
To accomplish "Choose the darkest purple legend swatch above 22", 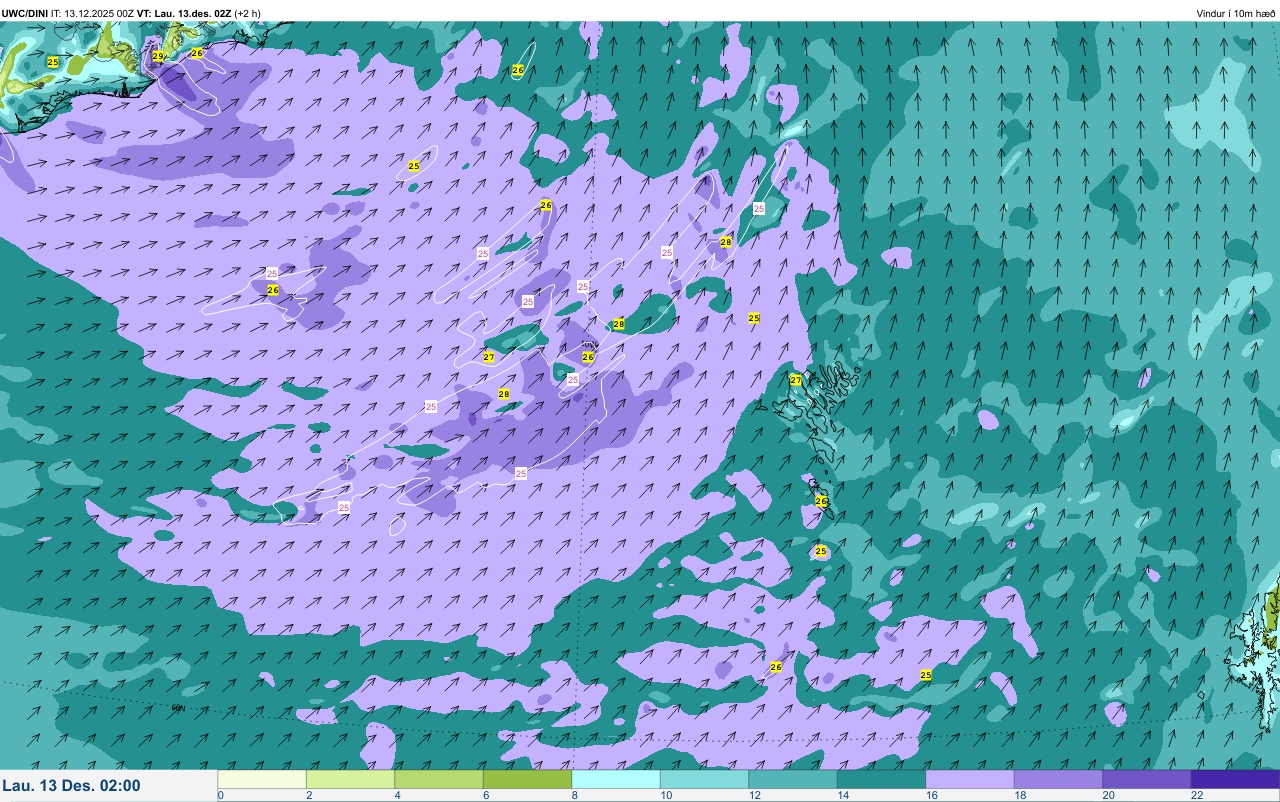I will tap(1235, 779).
